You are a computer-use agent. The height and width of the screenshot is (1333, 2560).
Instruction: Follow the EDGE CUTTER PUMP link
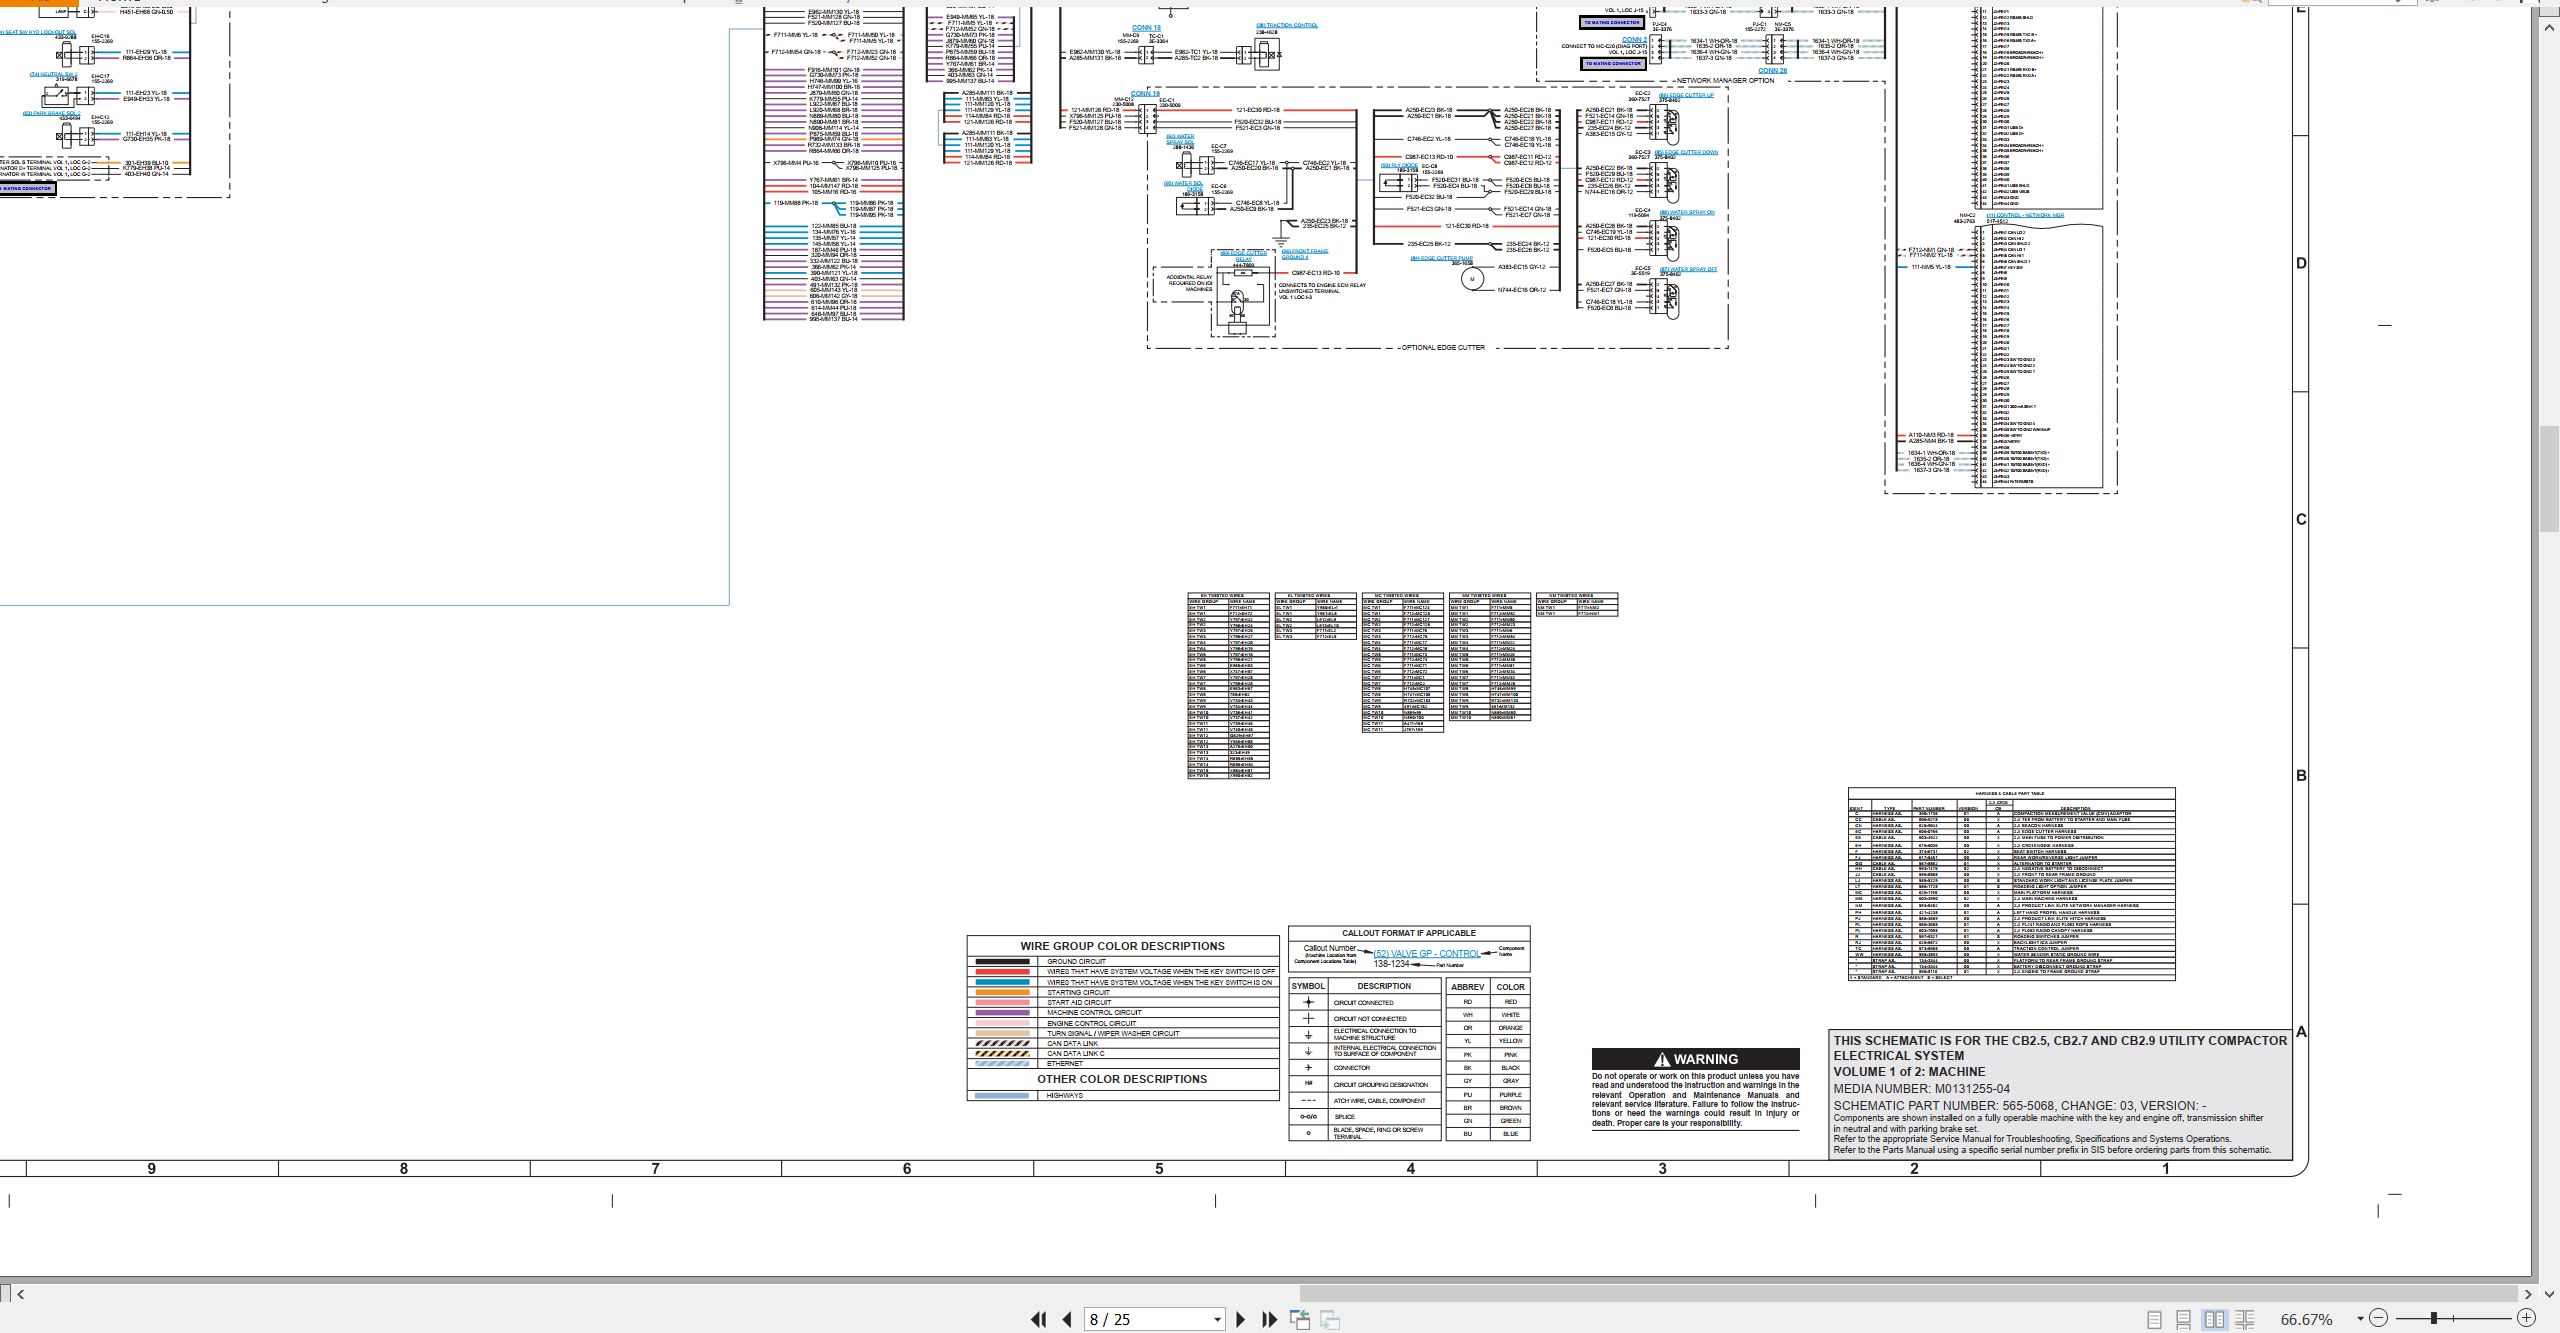(1441, 258)
